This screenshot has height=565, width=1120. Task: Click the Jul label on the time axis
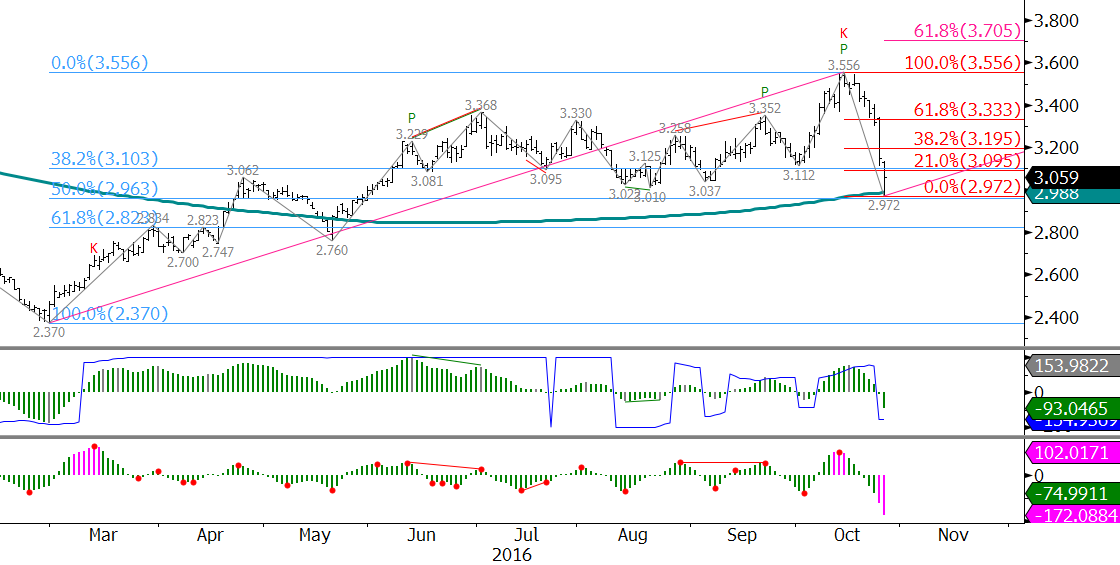pos(526,534)
